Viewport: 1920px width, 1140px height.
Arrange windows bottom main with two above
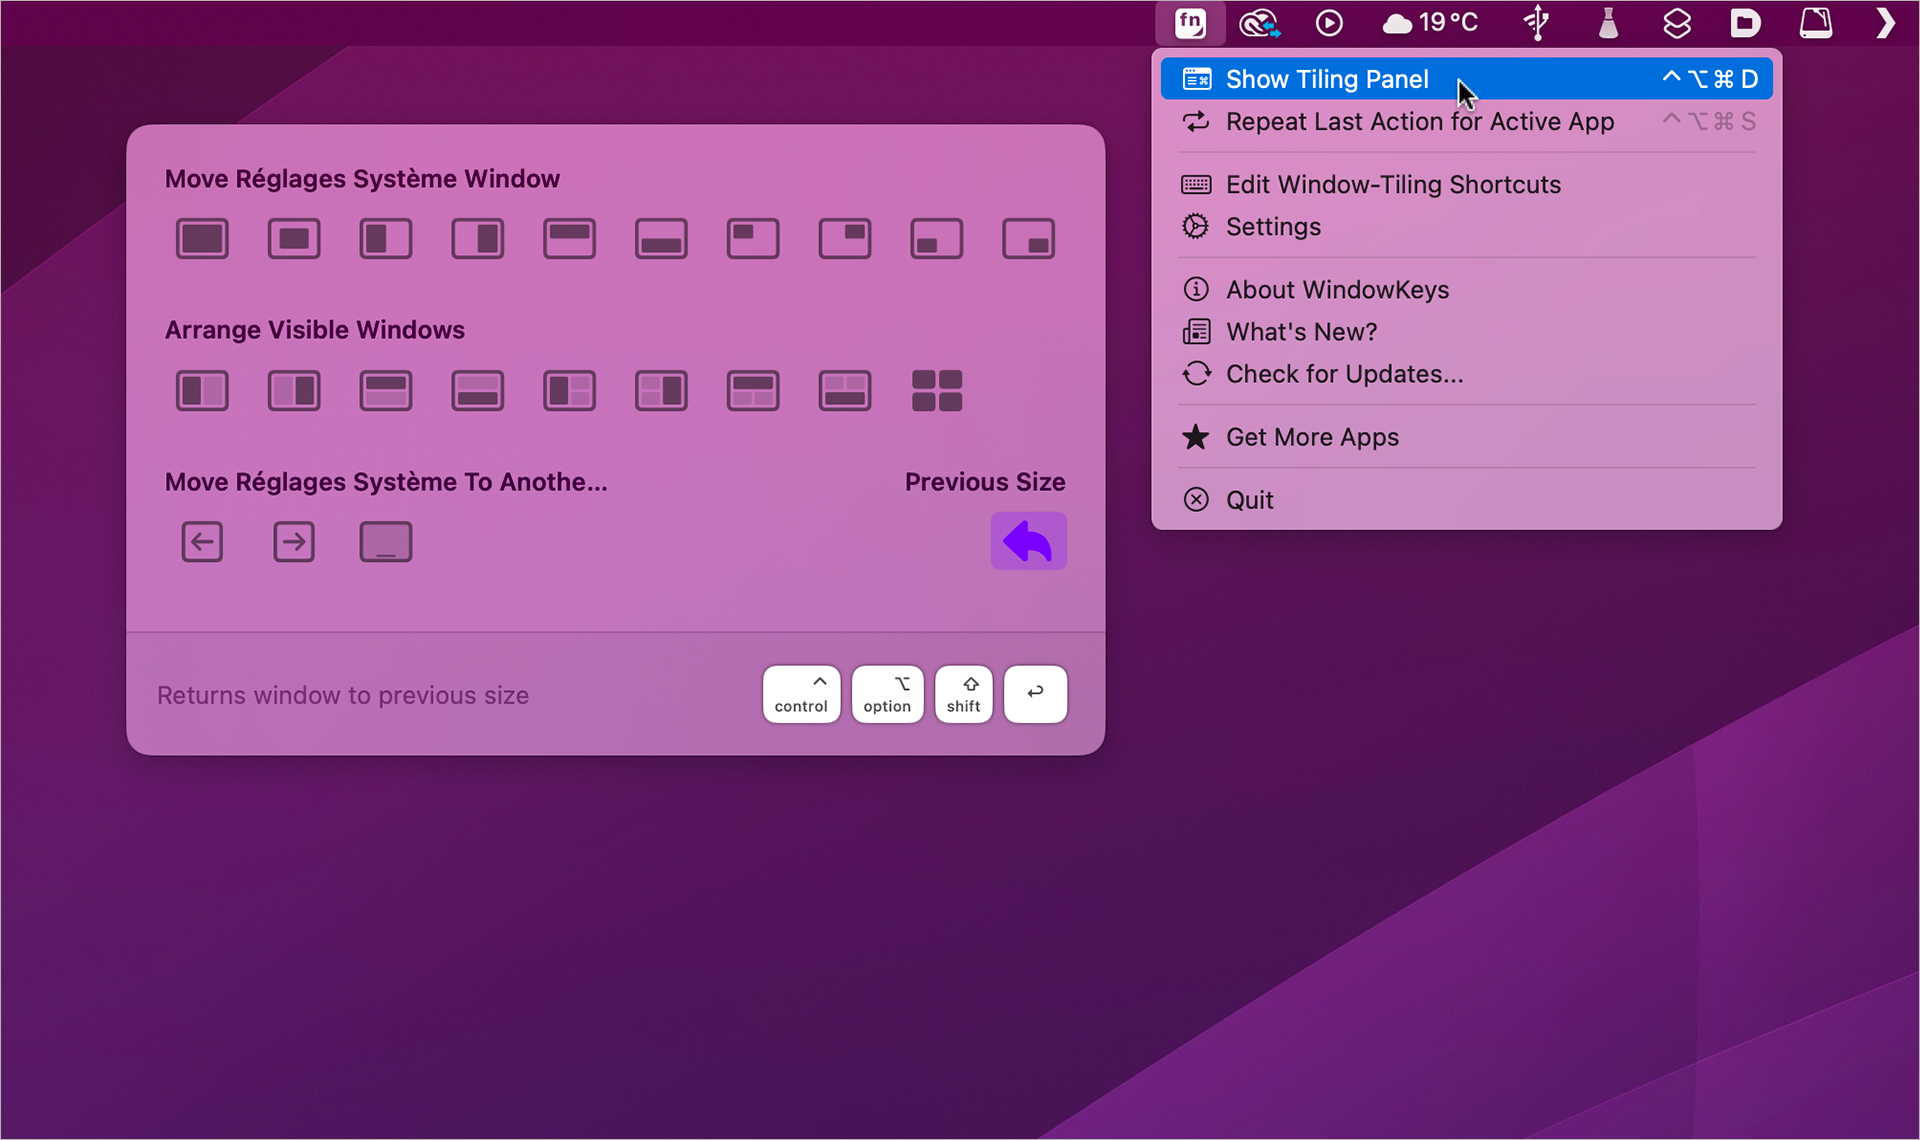click(x=845, y=391)
